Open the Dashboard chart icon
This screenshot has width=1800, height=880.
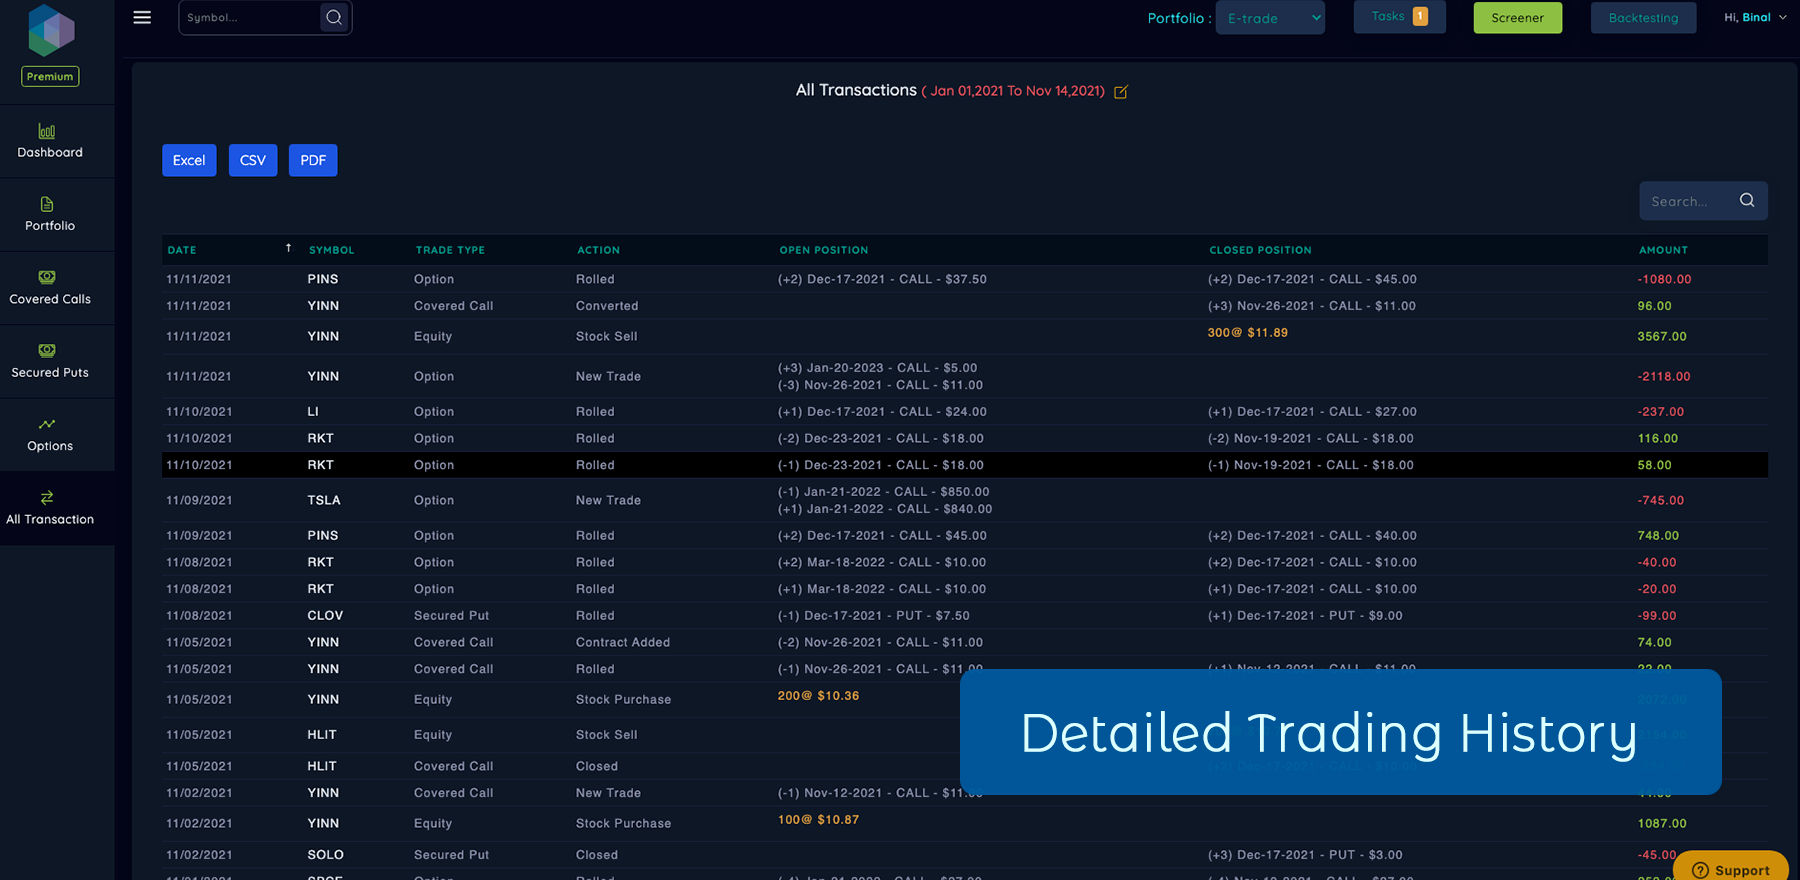(47, 131)
